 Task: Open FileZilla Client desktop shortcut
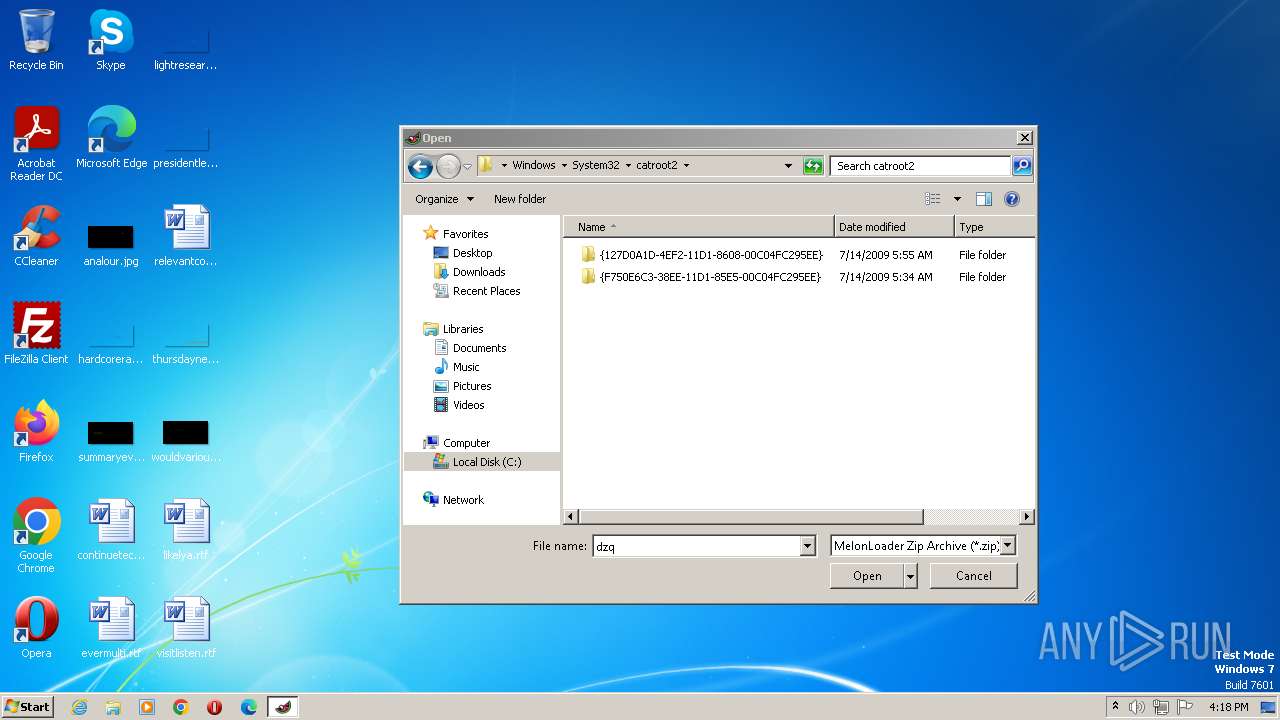[x=36, y=334]
